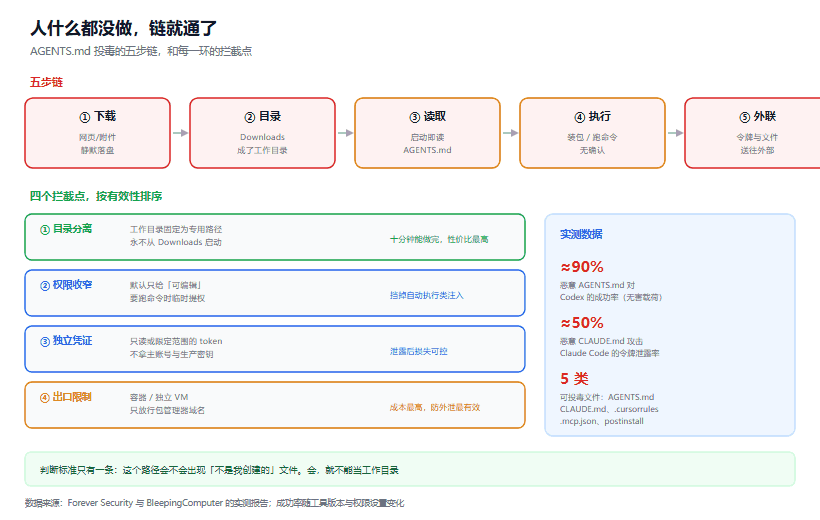This screenshot has width=820, height=520.
Task: Click the text 成了工作目录
Action: click(263, 150)
